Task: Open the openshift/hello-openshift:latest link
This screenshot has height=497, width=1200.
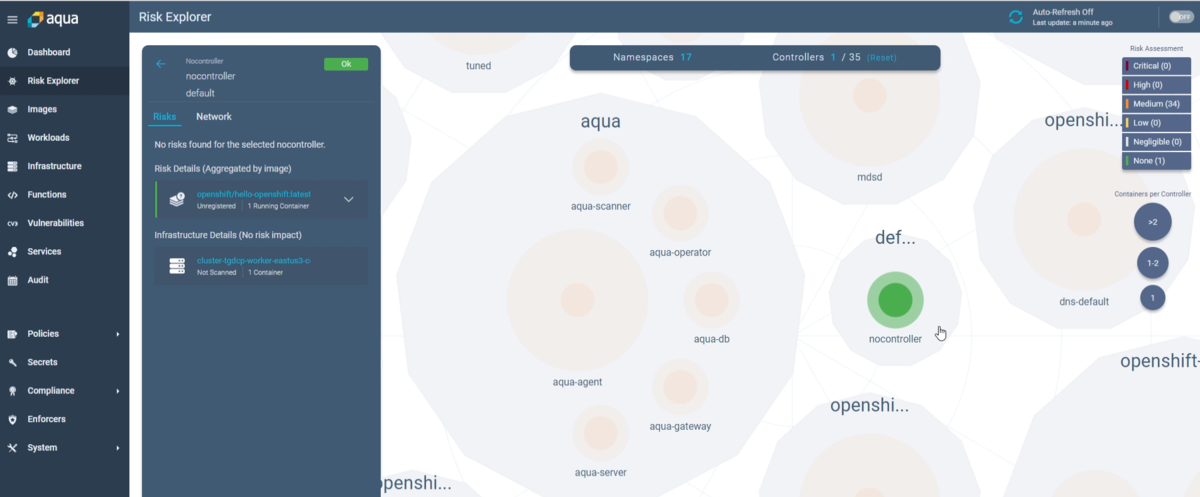Action: tap(255, 193)
